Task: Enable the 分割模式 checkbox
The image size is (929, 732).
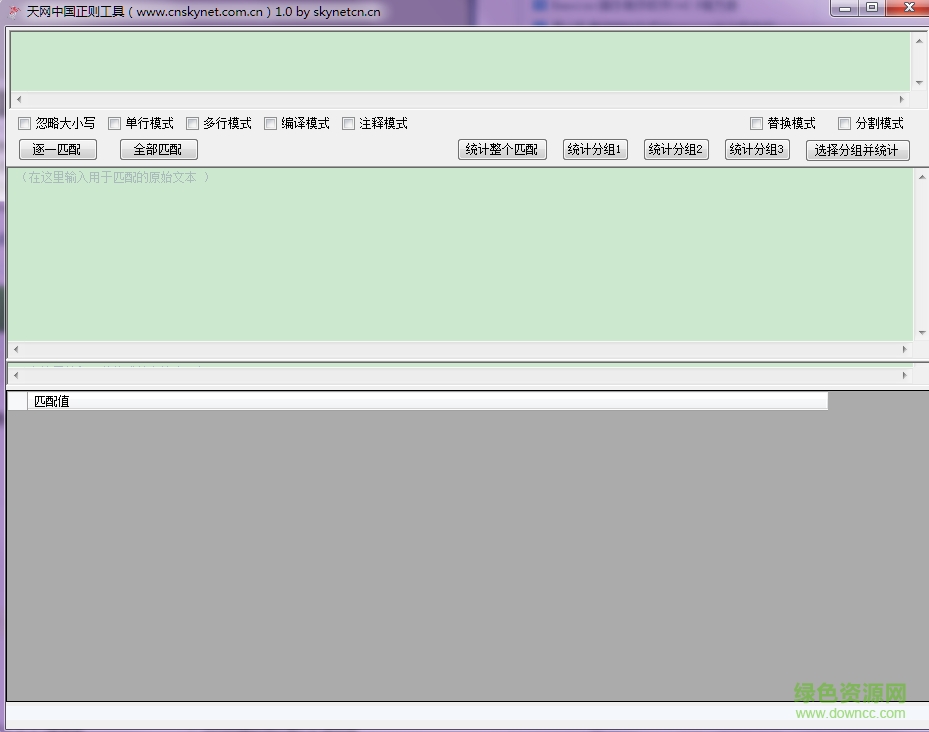Action: coord(846,123)
